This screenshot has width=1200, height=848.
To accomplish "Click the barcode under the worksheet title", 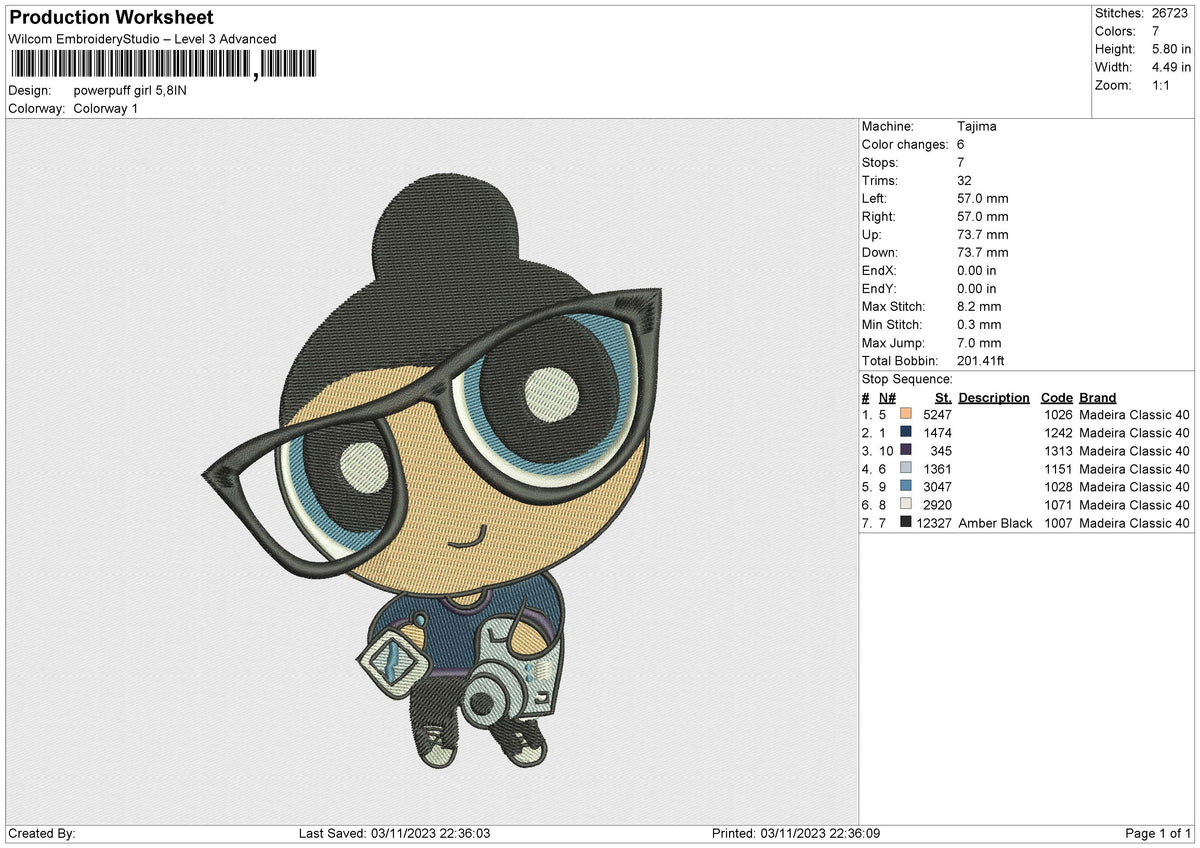I will [163, 66].
